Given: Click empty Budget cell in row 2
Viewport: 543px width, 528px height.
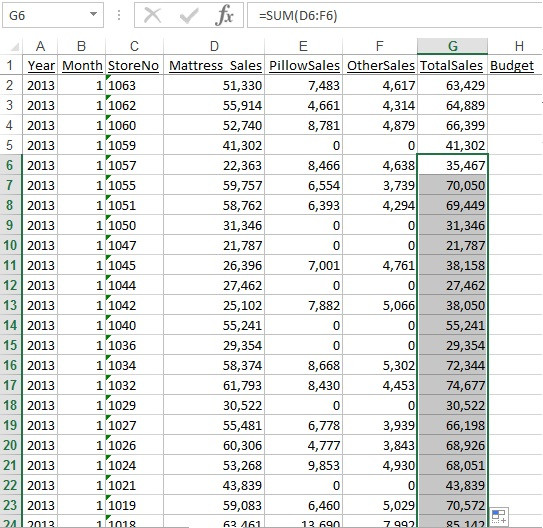Looking at the screenshot, I should [x=515, y=85].
